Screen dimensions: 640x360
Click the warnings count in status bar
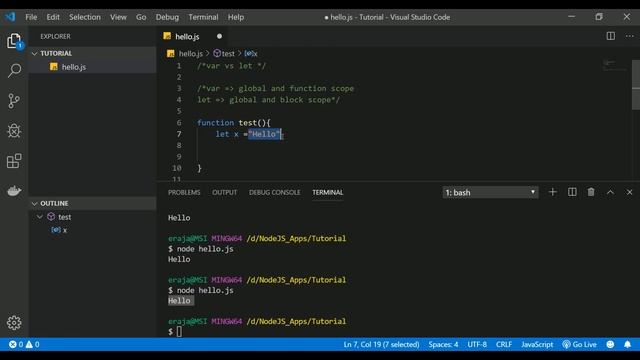33,344
